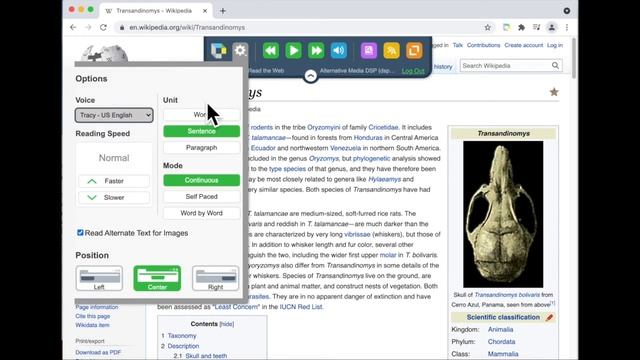Log out of Read the Web

pos(413,71)
